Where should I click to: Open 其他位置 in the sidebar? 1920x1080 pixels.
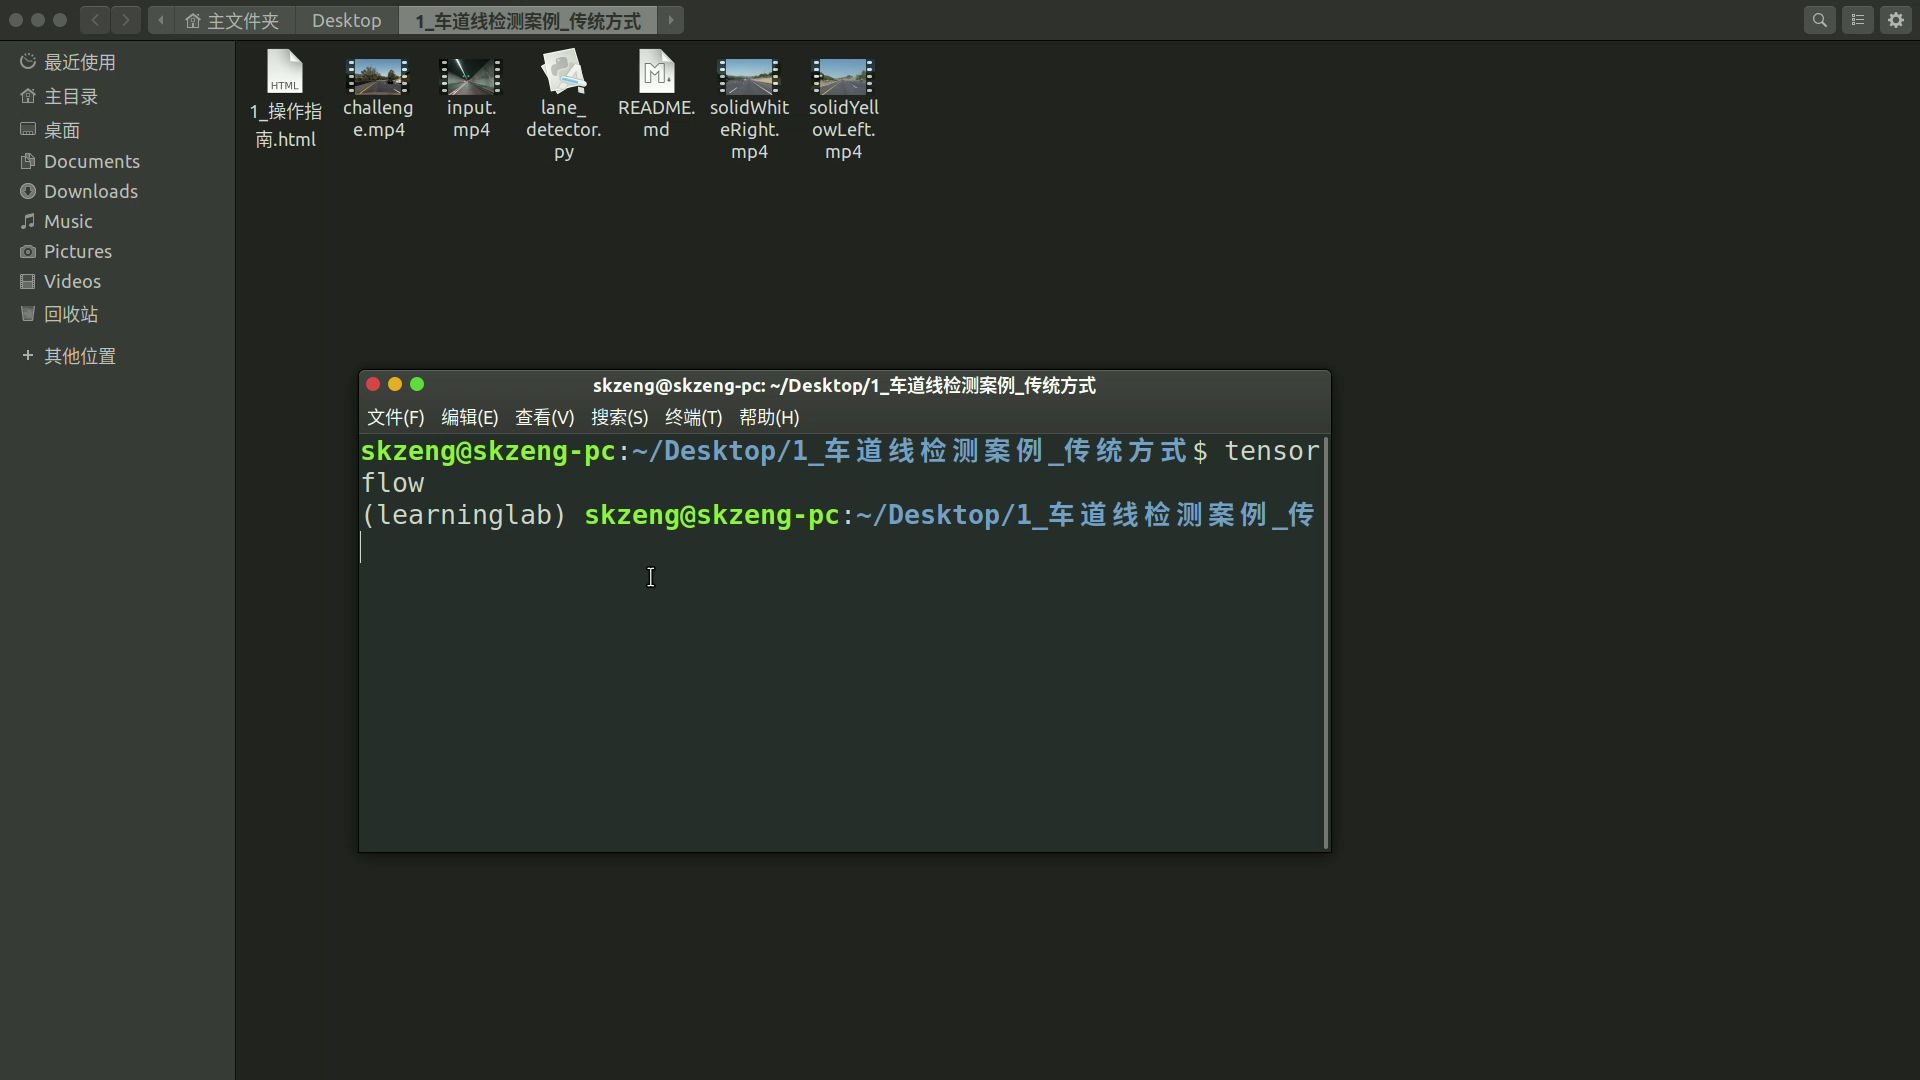(x=117, y=356)
